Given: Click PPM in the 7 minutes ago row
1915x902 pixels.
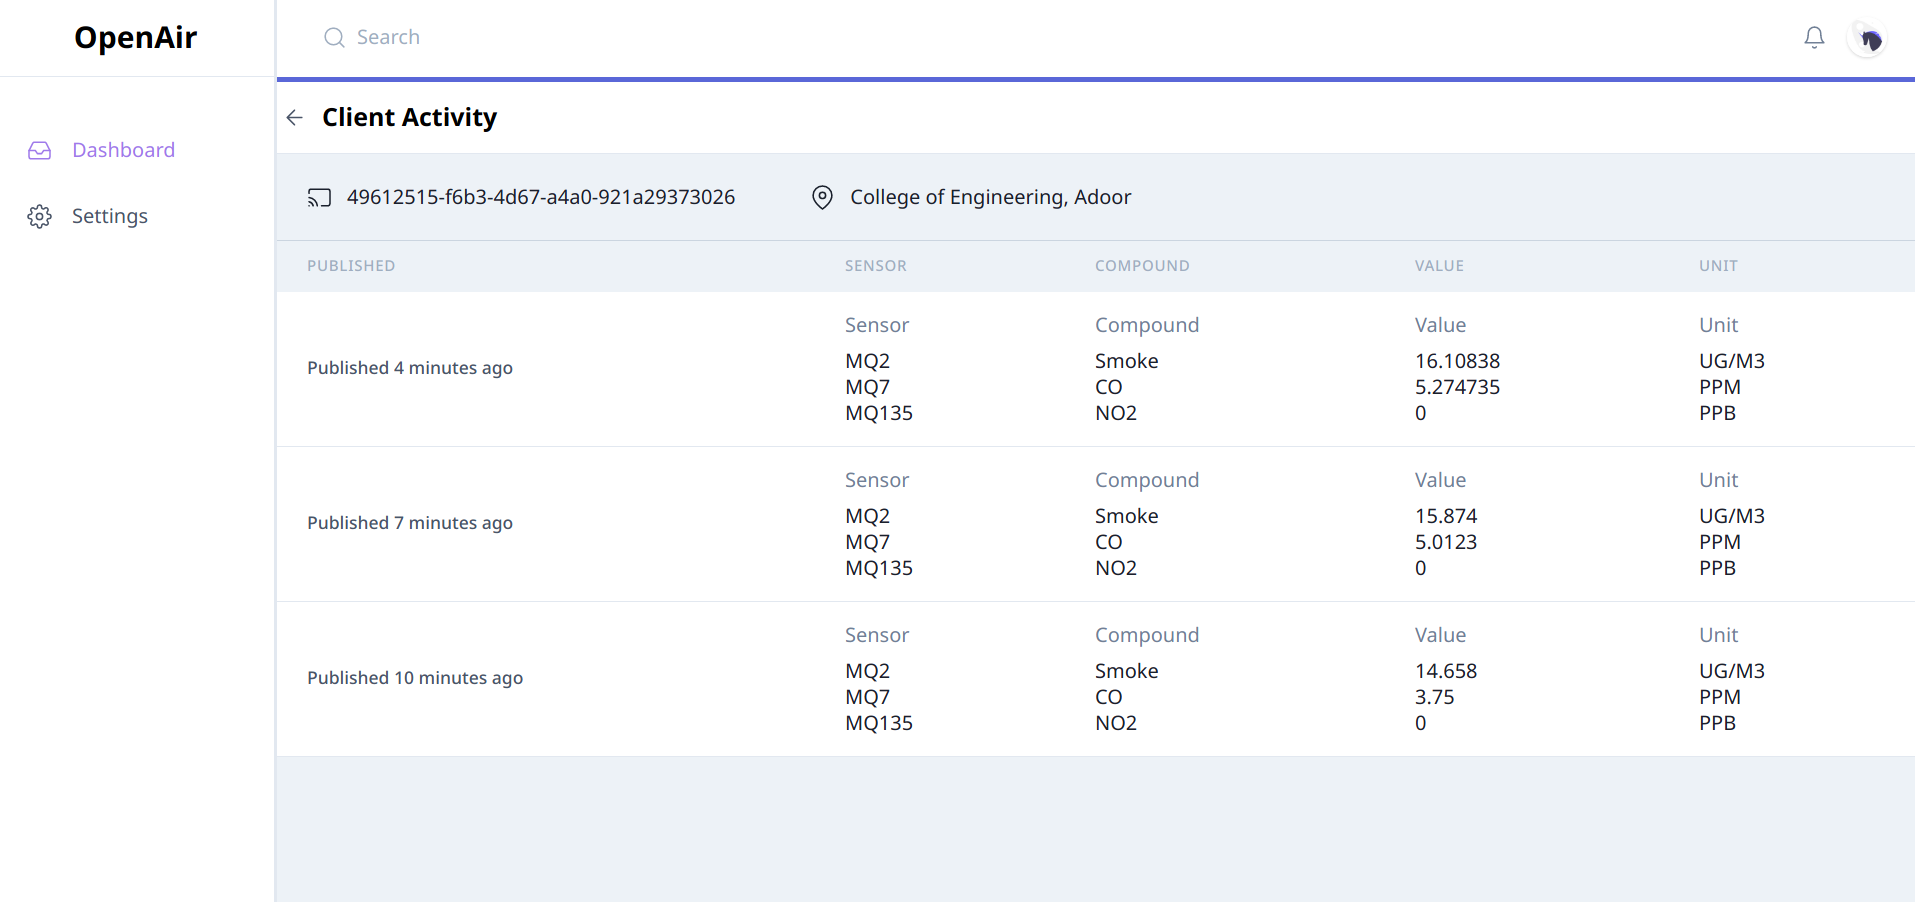Looking at the screenshot, I should (1720, 542).
